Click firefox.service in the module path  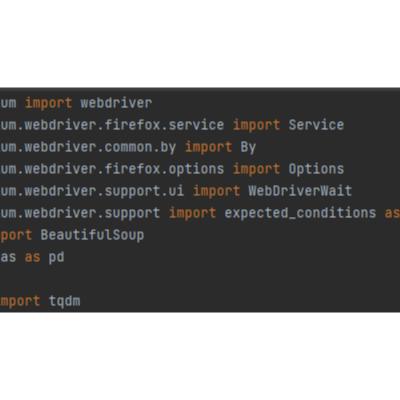(164, 125)
